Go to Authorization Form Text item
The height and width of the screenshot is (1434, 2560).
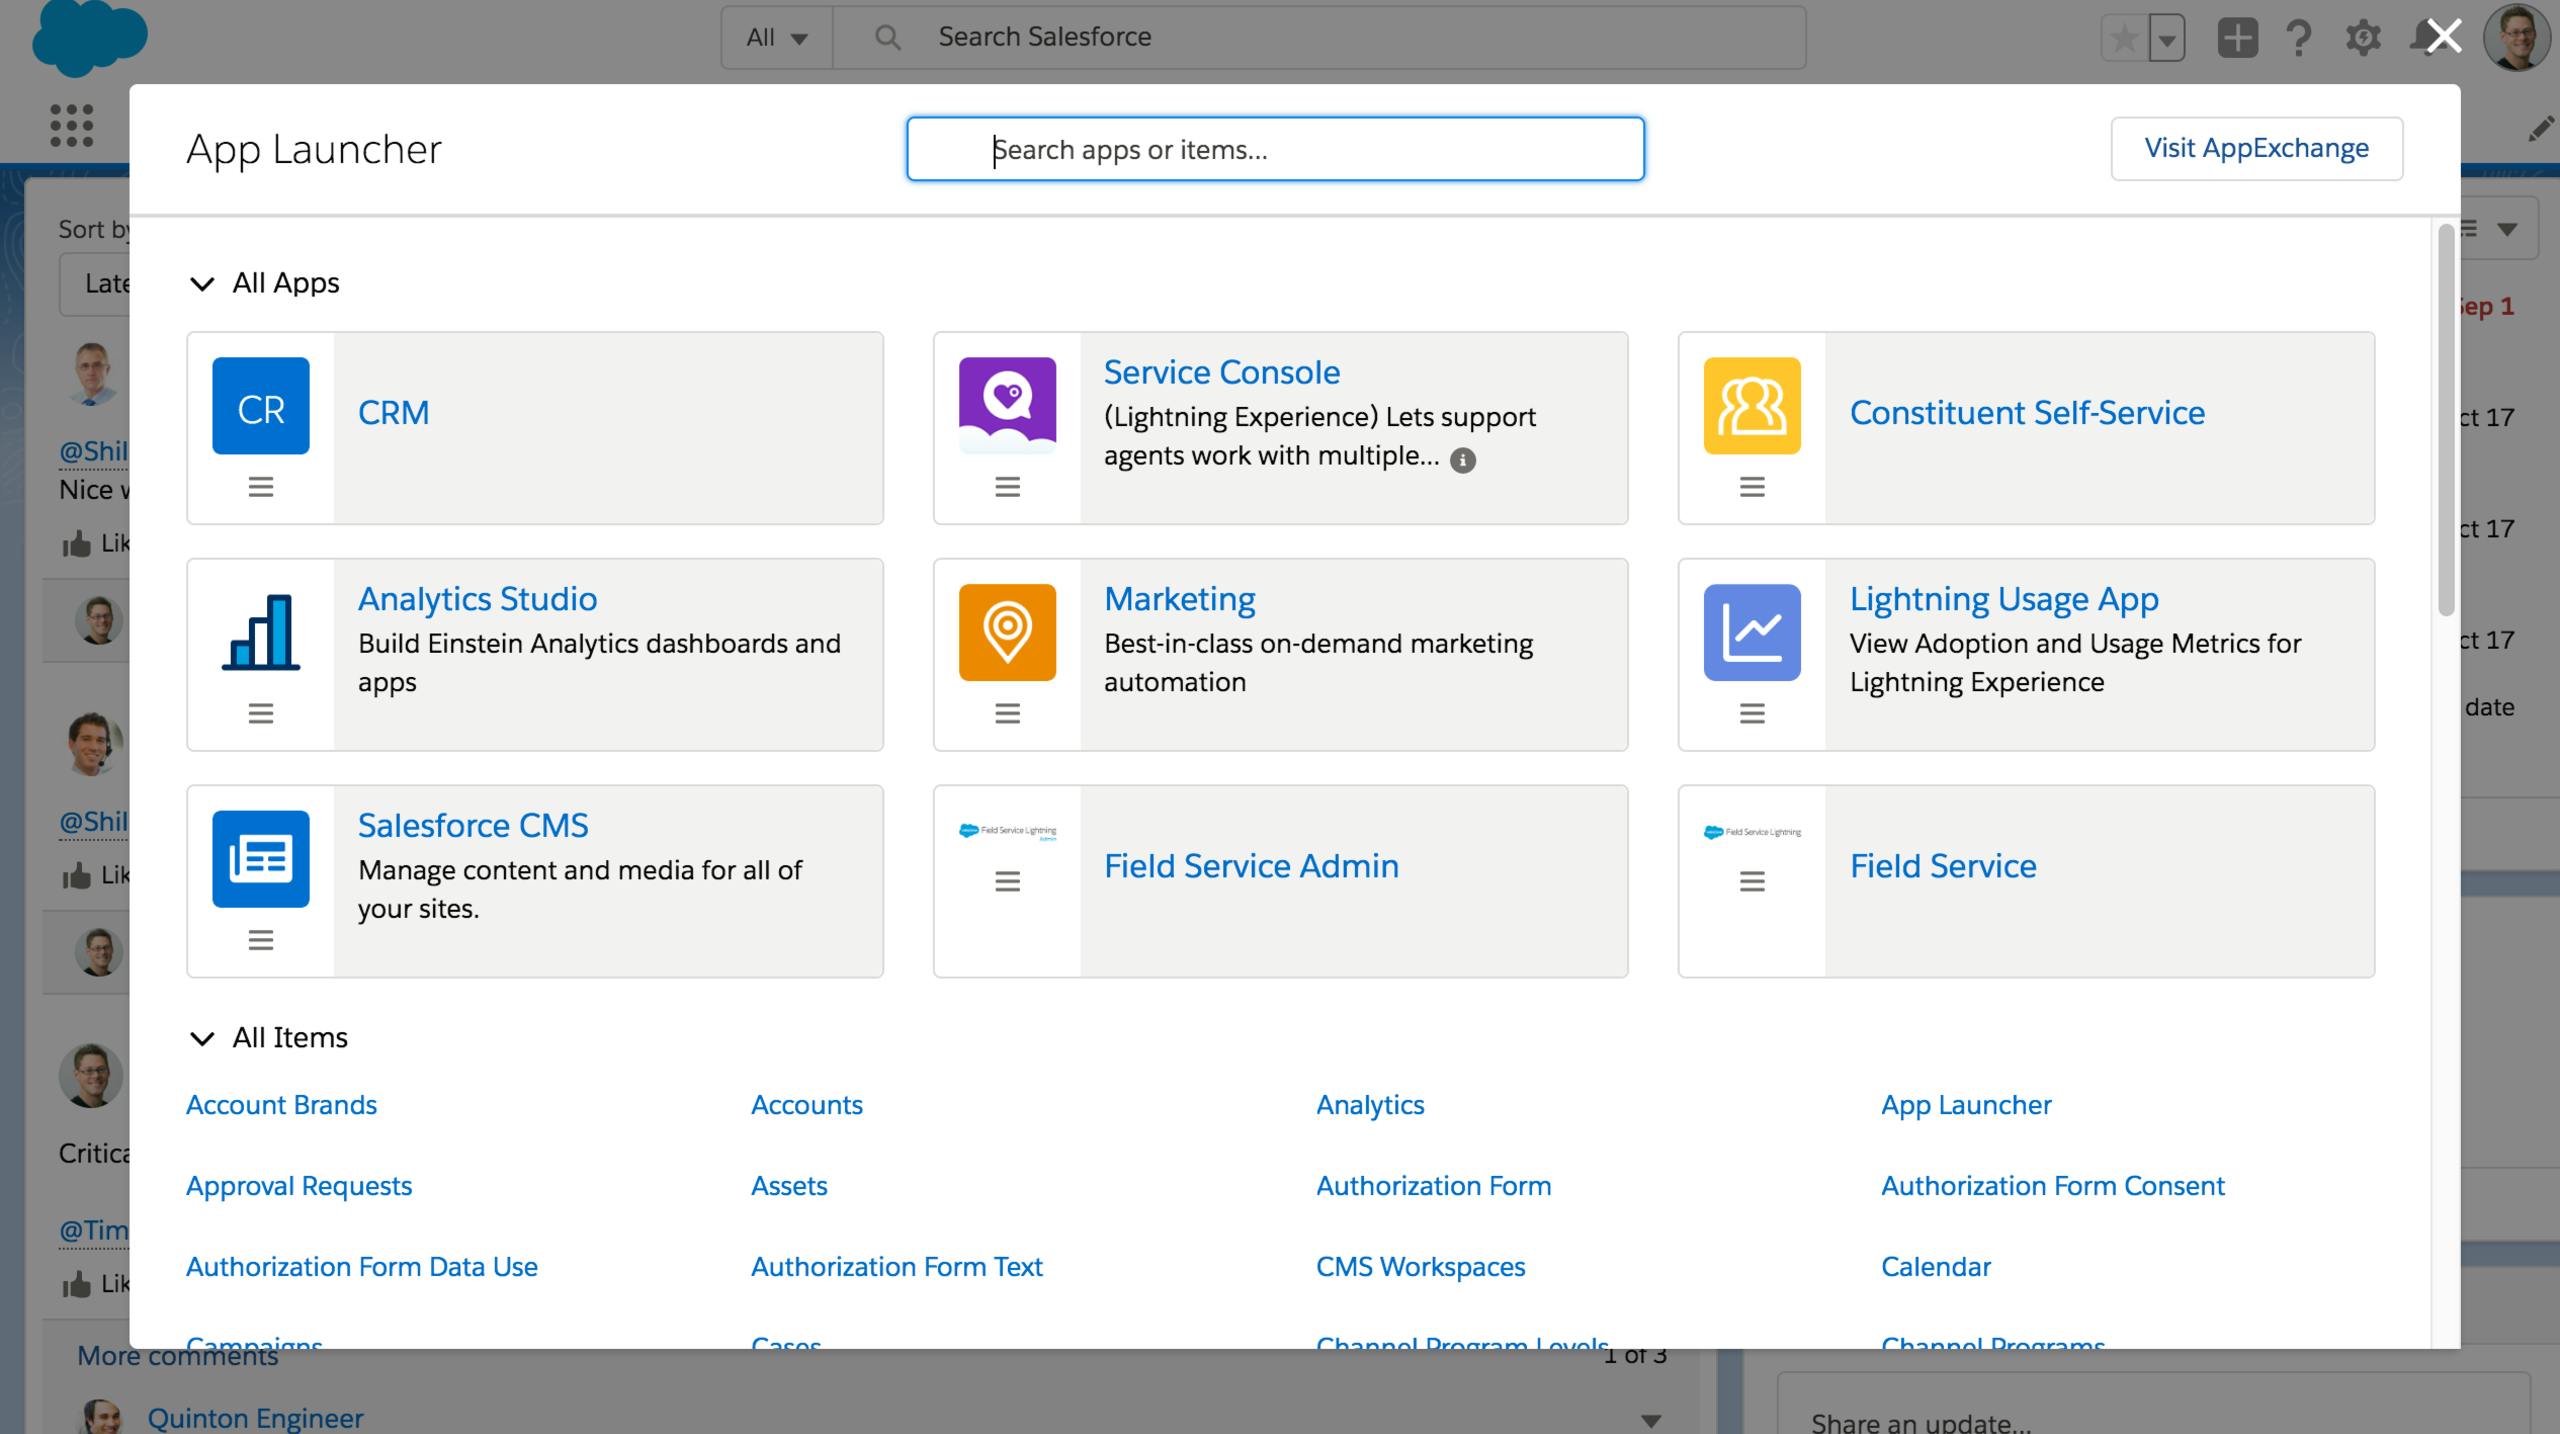point(897,1267)
